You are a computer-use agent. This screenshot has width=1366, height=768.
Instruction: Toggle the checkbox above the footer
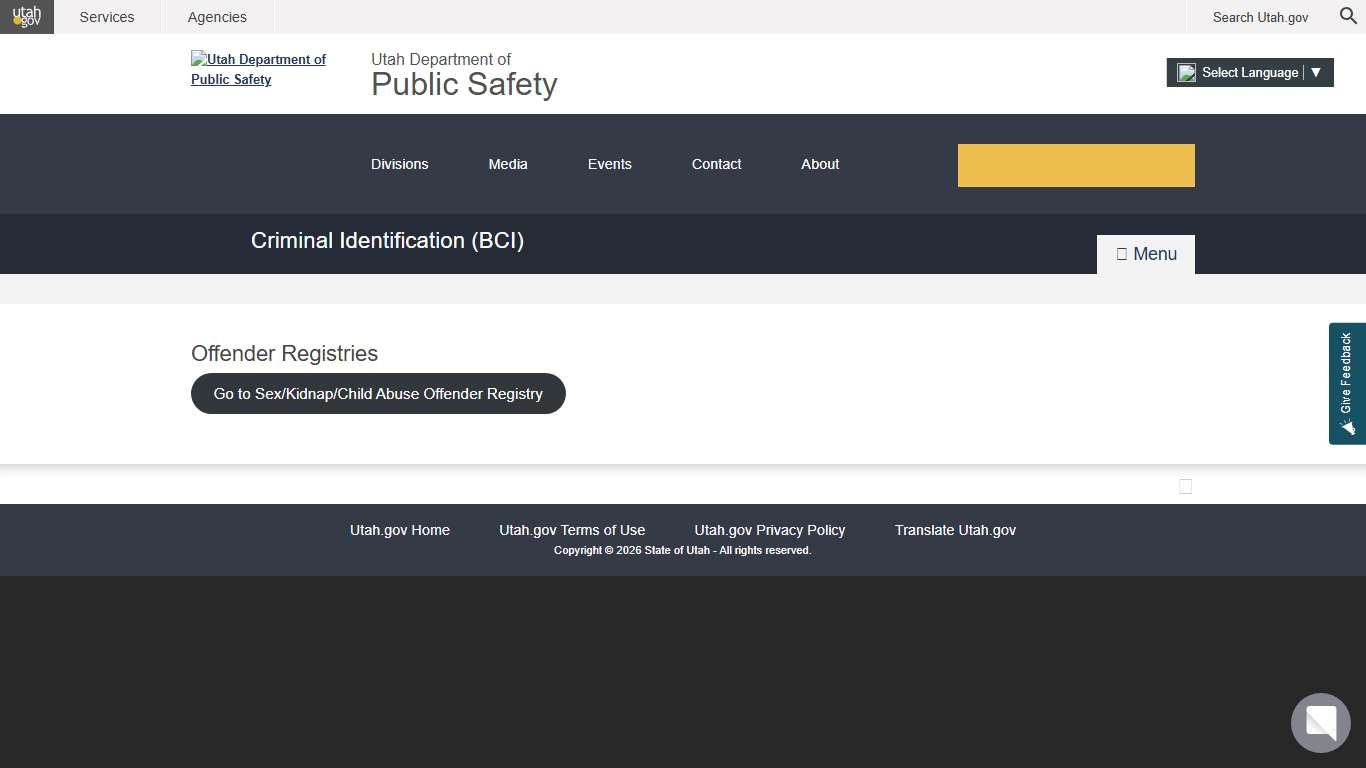click(1185, 486)
